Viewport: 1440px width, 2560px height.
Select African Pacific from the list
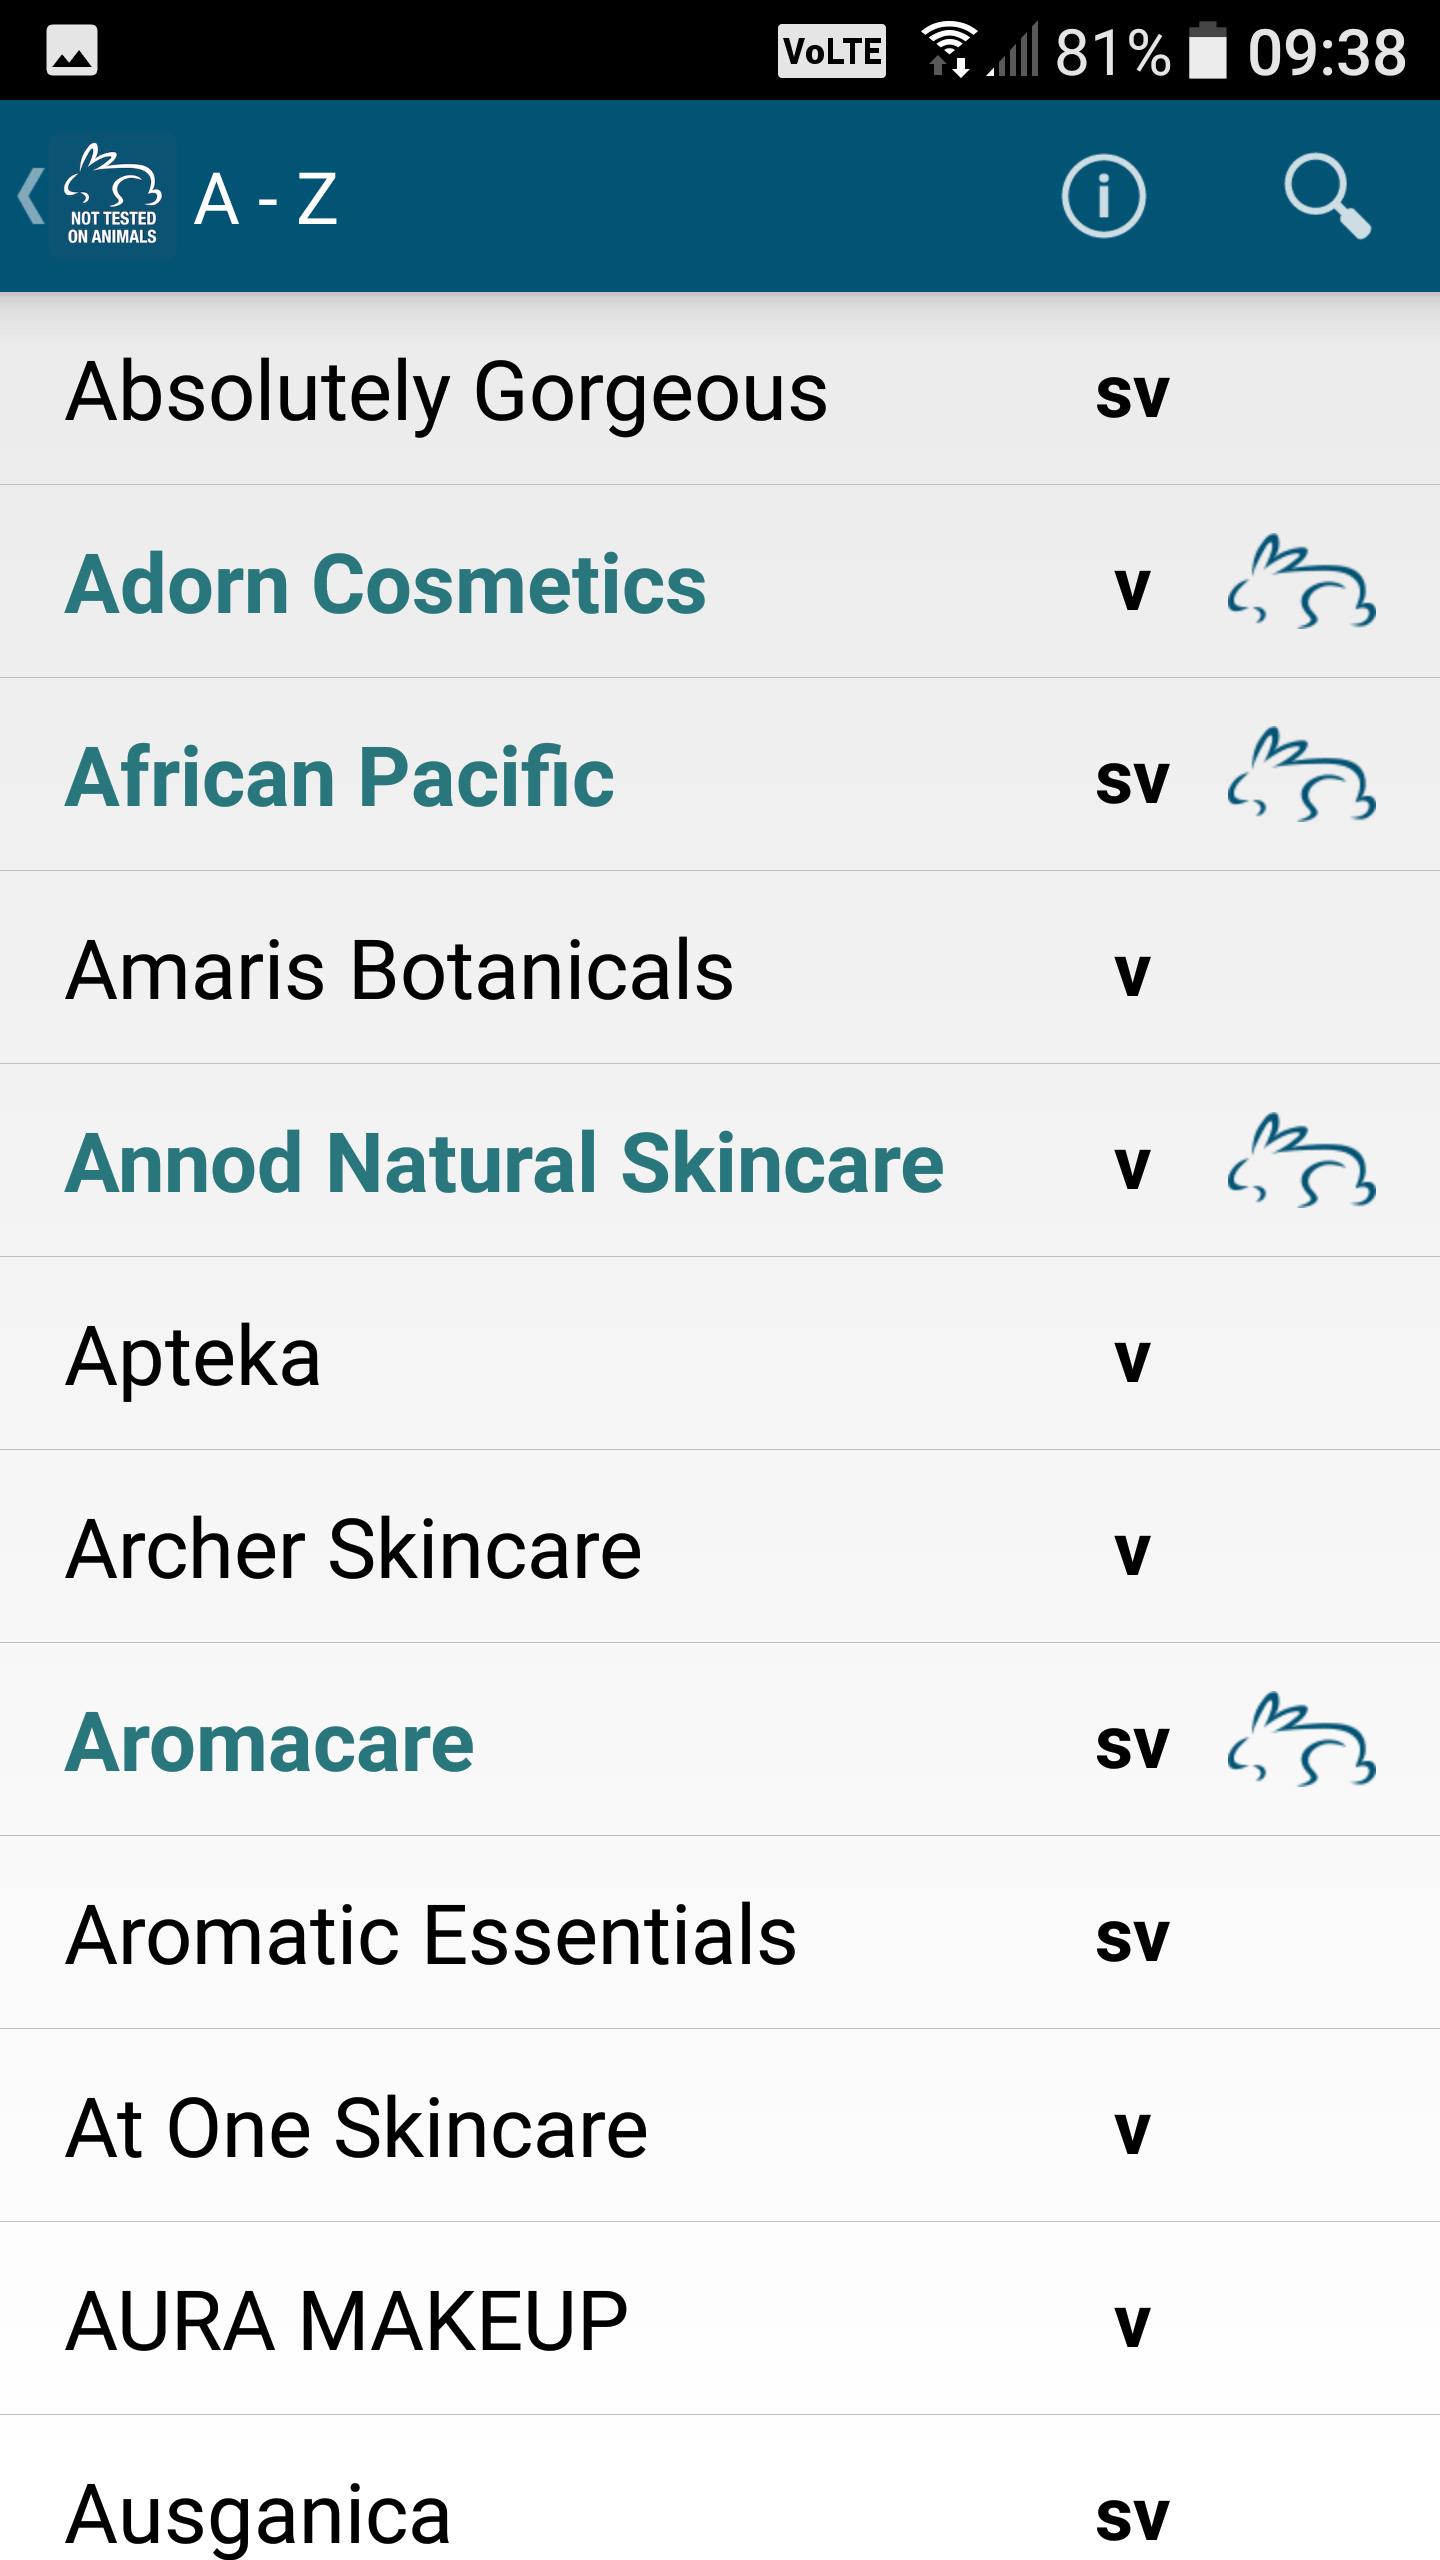(x=340, y=777)
